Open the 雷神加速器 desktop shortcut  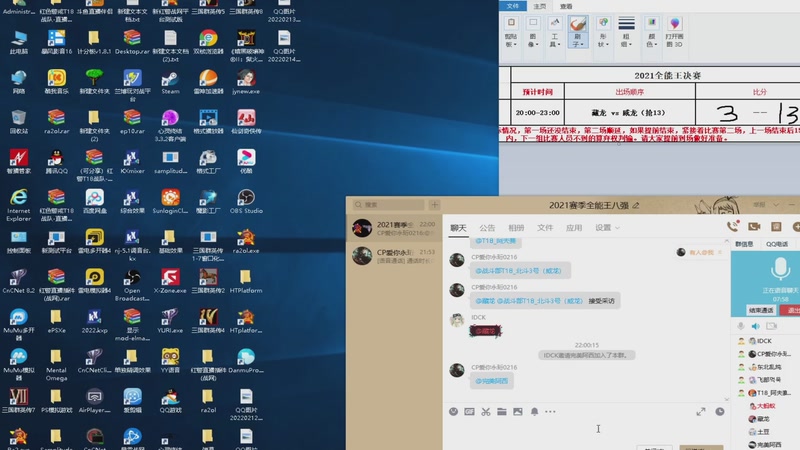point(208,83)
